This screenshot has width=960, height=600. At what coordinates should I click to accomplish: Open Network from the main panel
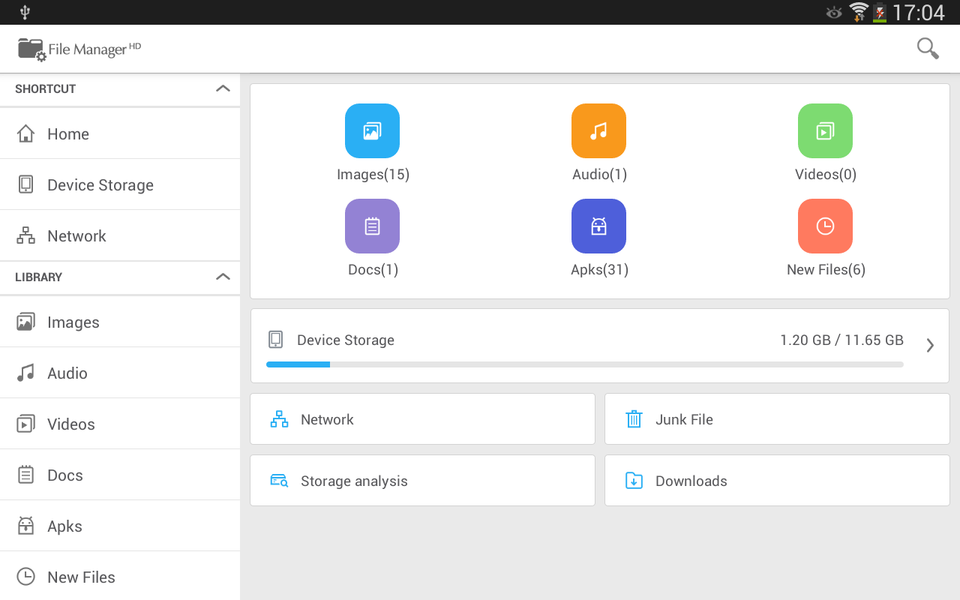click(x=421, y=418)
